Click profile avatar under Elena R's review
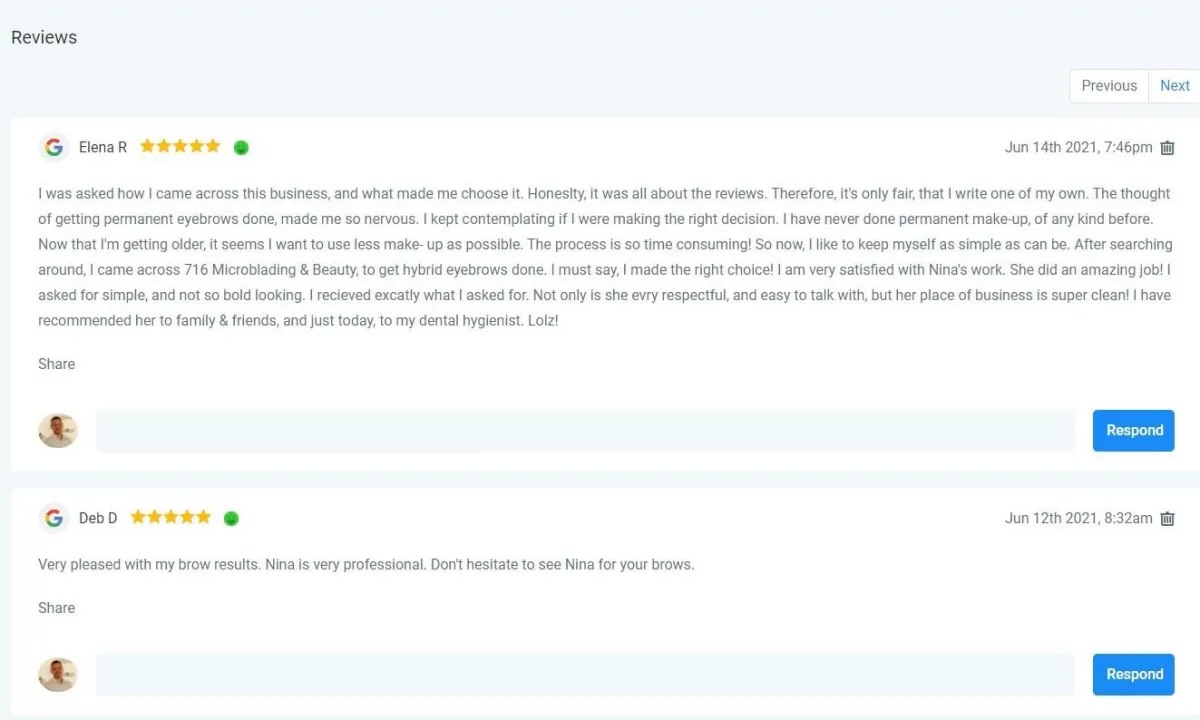1200x720 pixels. pos(58,430)
